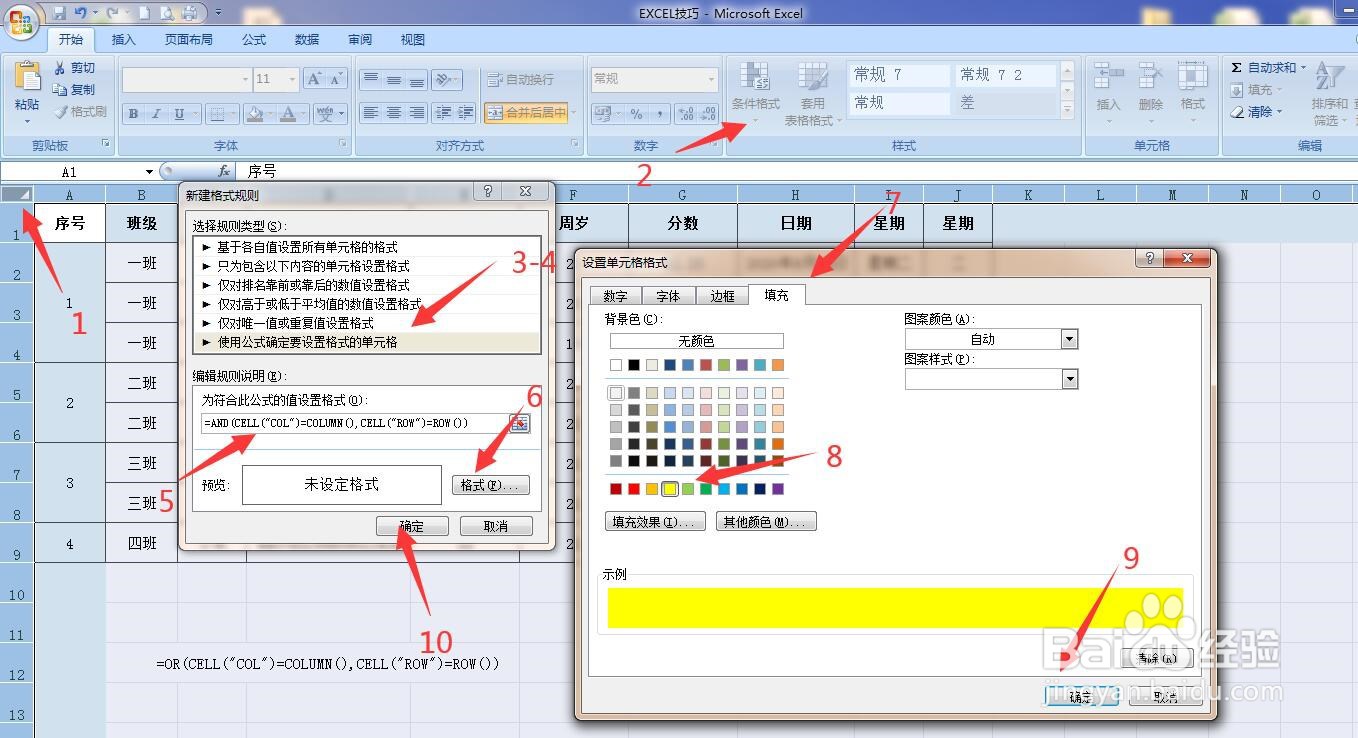Switch to the 公式 ribbon tab

pyautogui.click(x=254, y=40)
